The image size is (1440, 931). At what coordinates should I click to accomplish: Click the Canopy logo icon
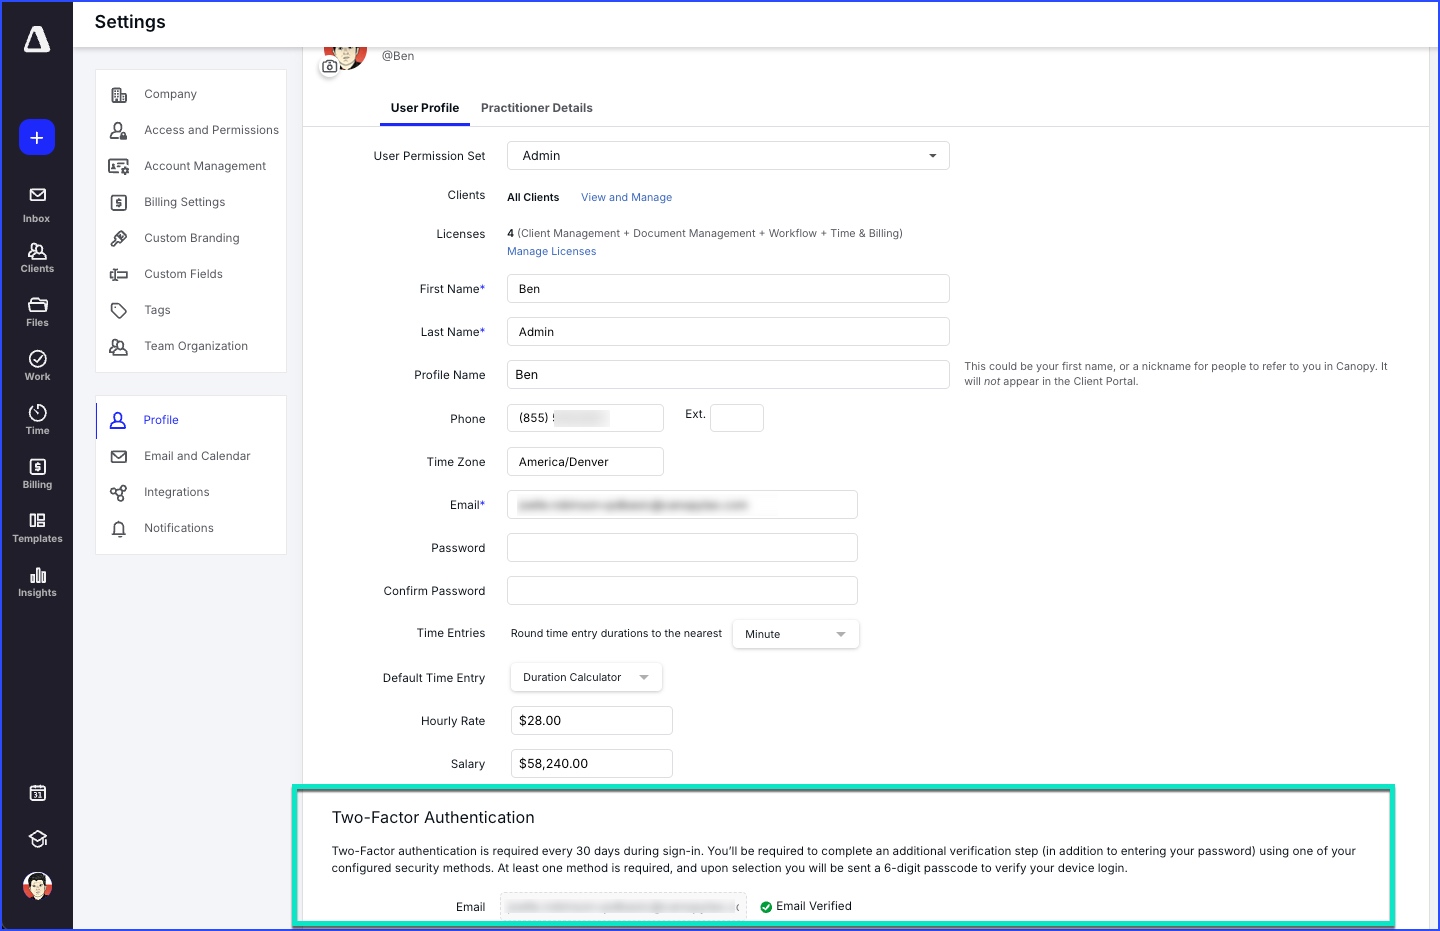click(x=37, y=39)
